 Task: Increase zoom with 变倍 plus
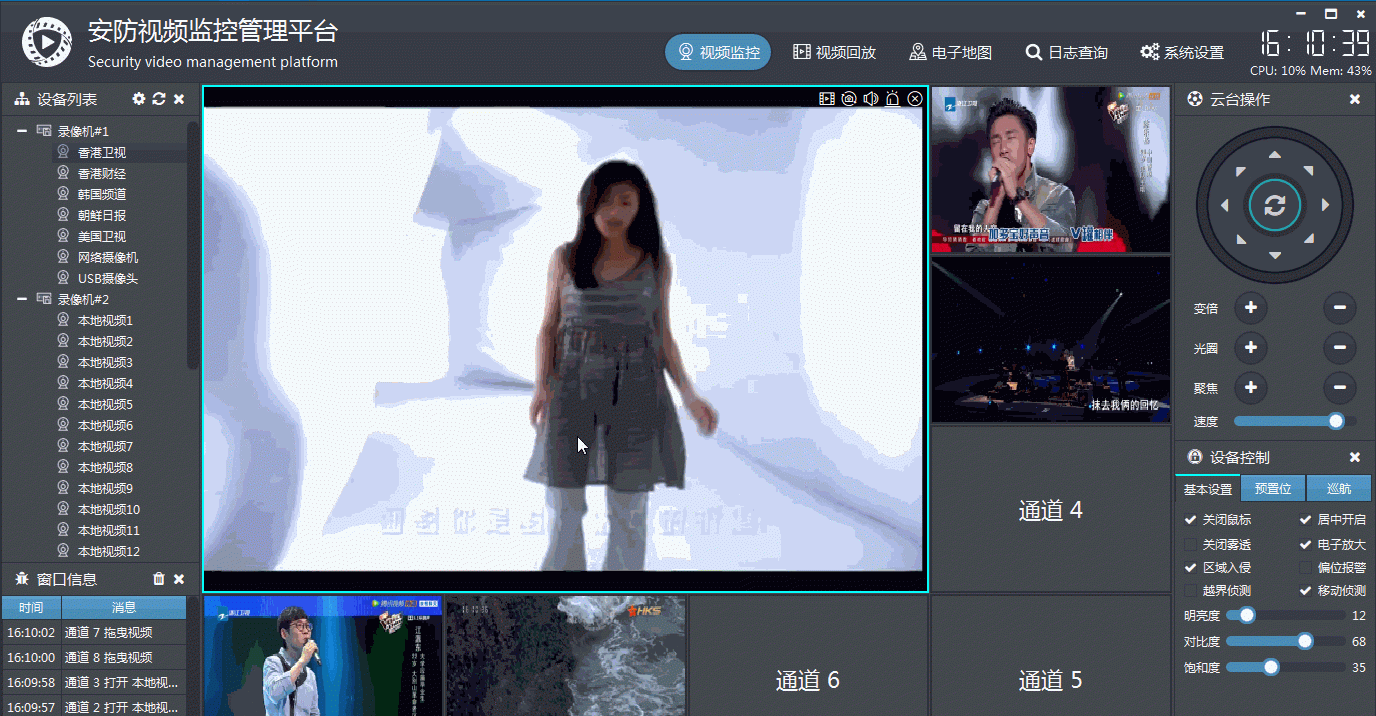point(1251,307)
